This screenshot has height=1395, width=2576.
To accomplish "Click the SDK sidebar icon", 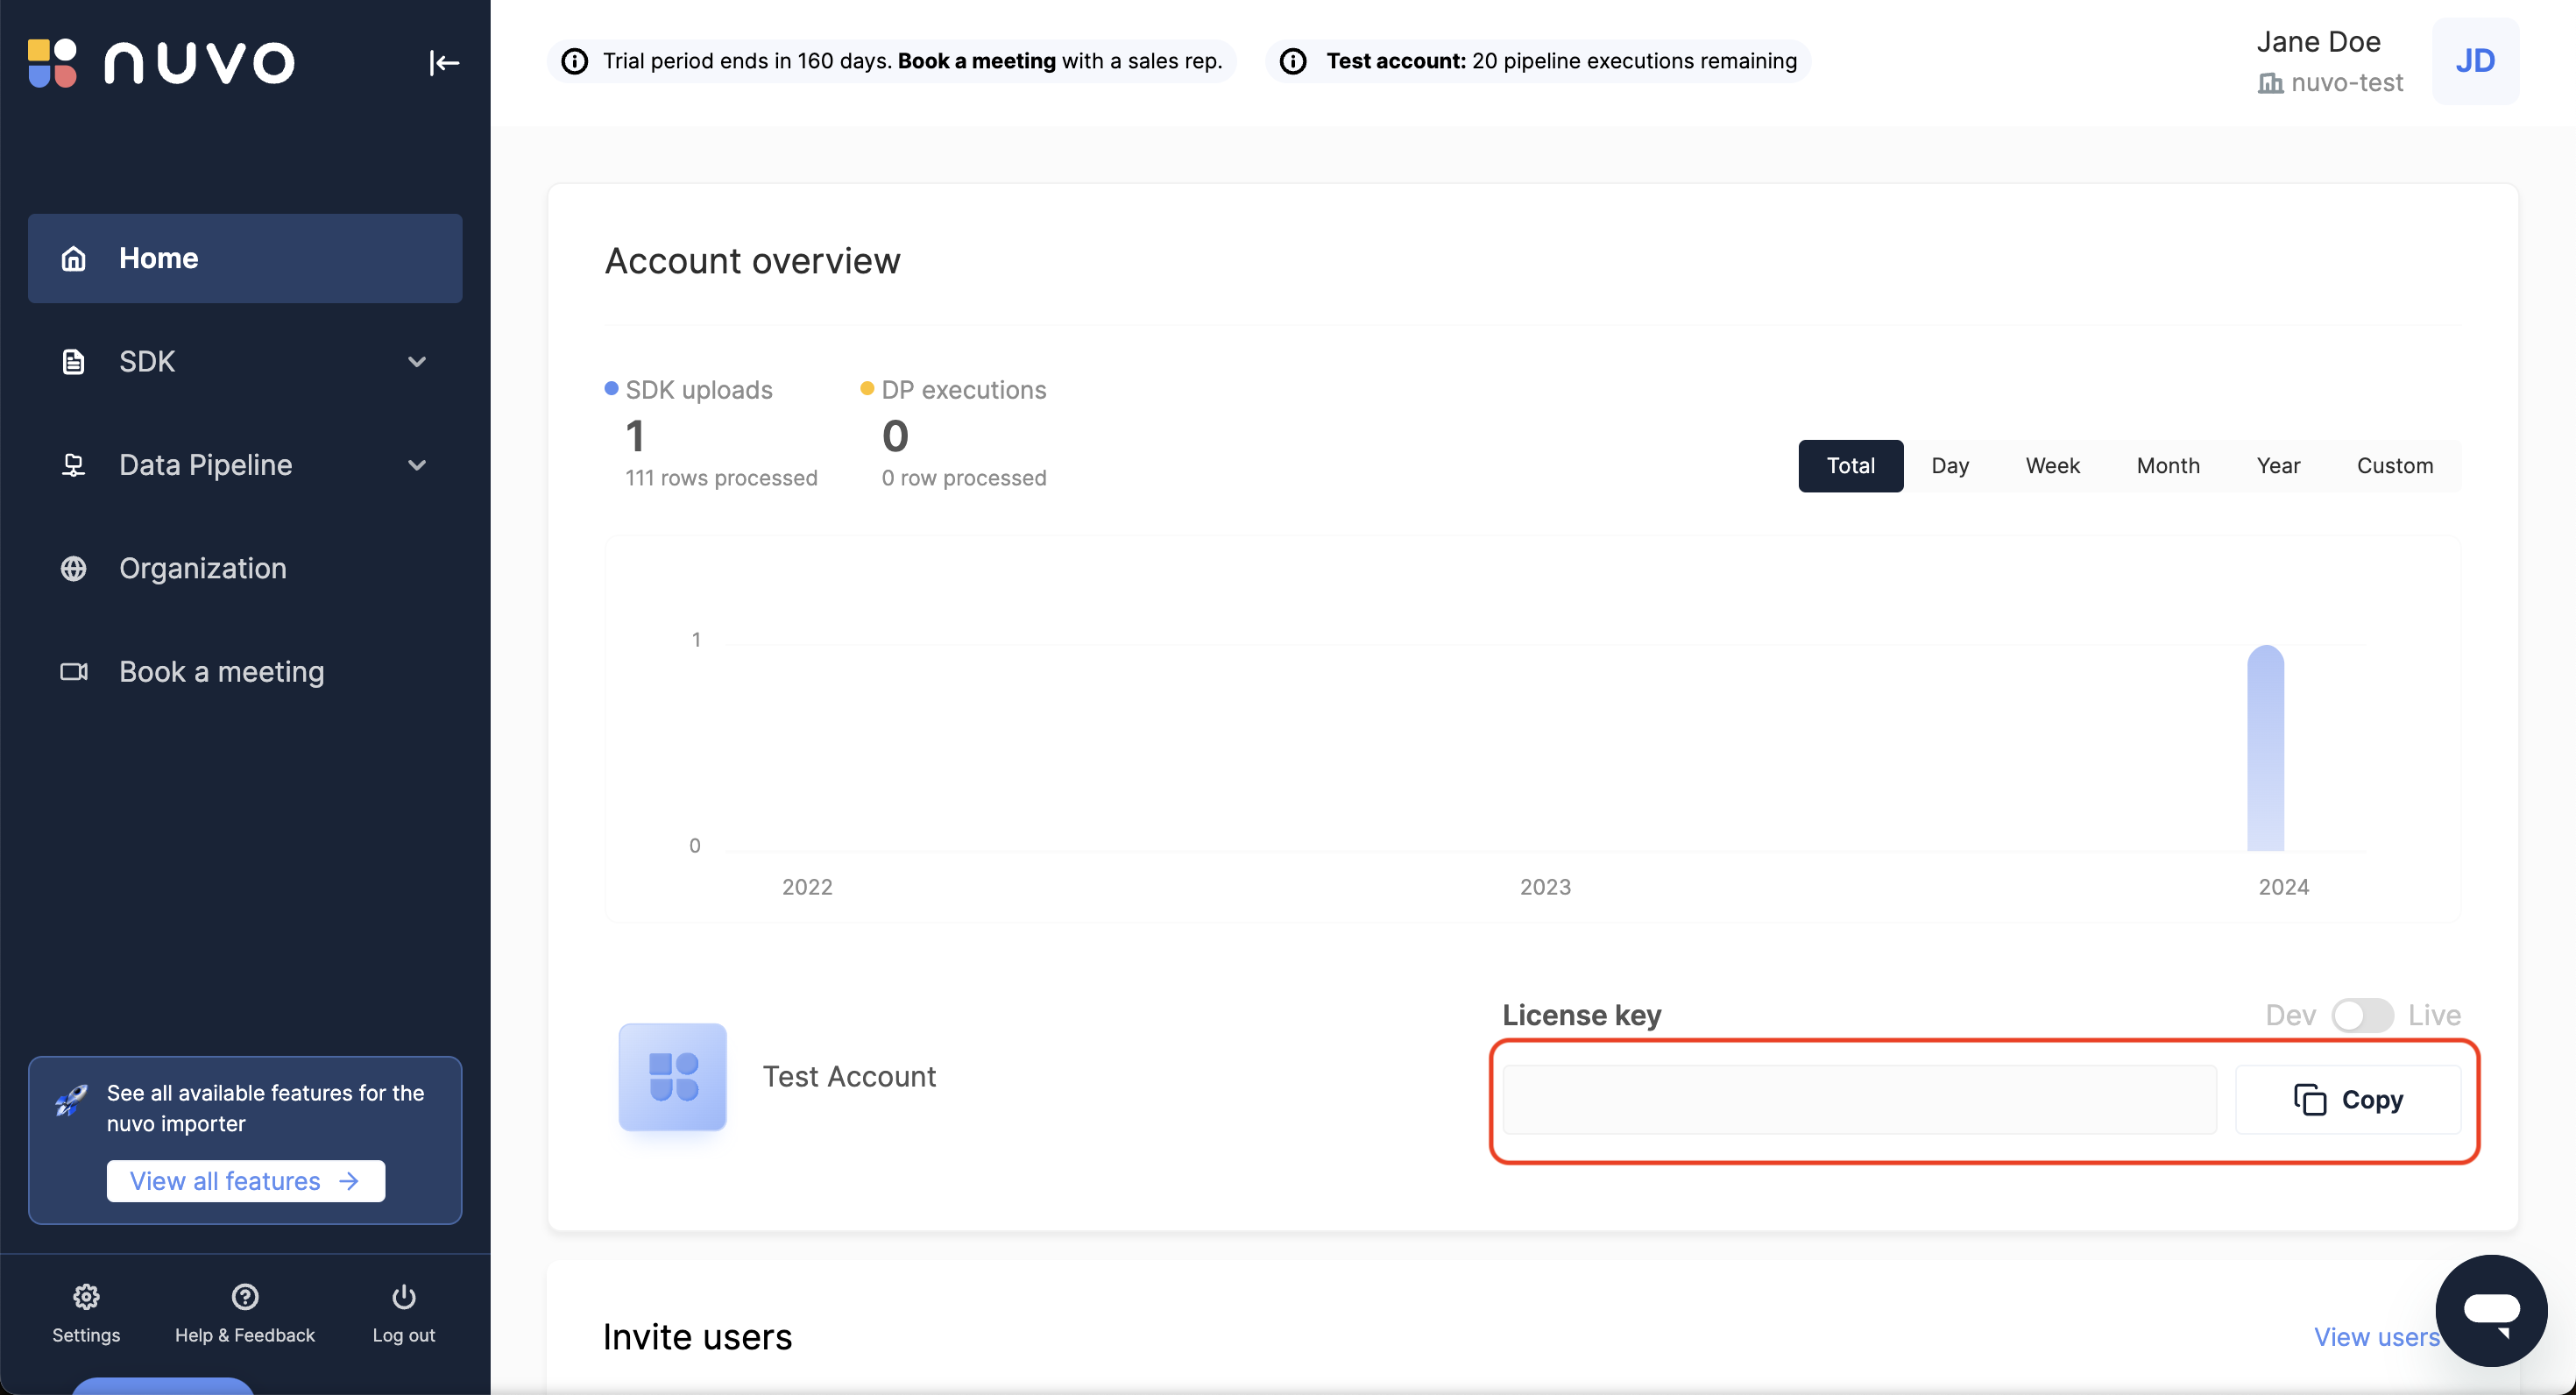I will 72,361.
